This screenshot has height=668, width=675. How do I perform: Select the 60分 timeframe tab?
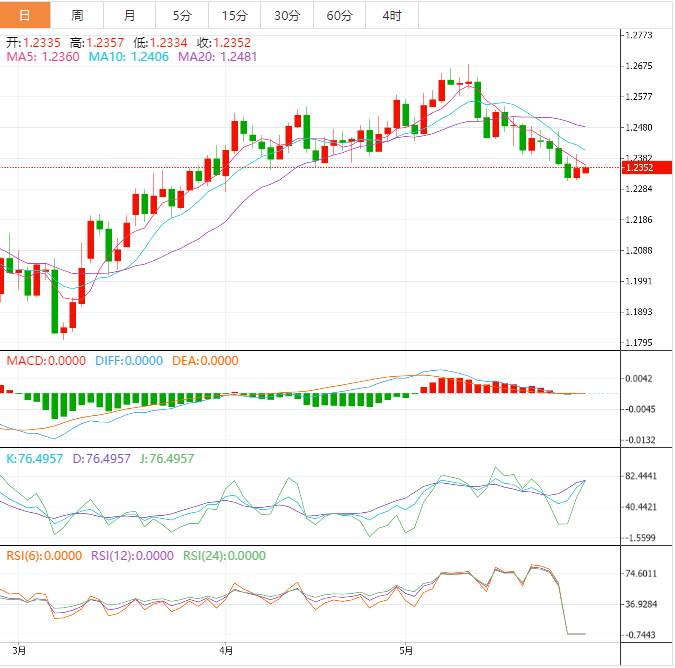(339, 15)
